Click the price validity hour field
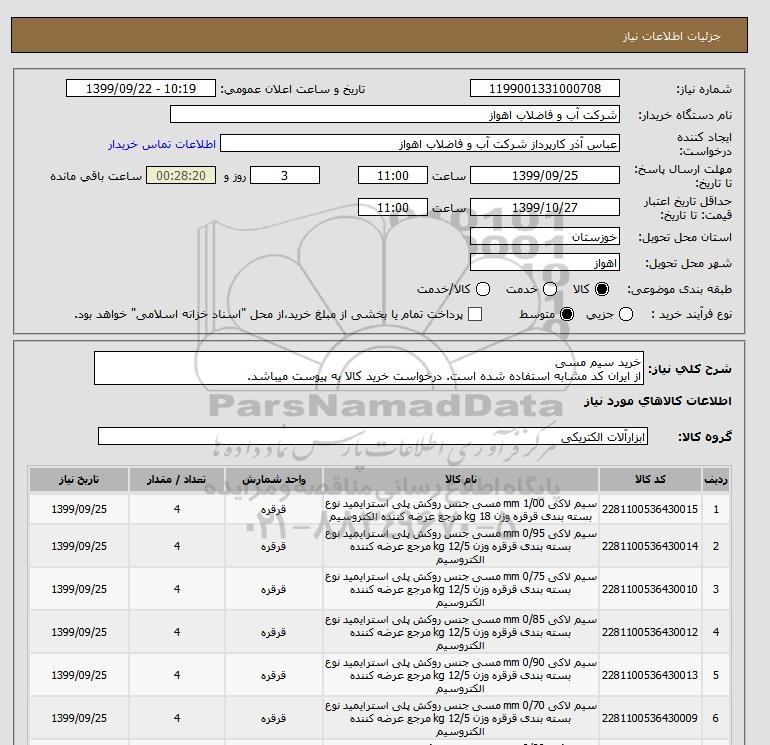The image size is (770, 745). pyautogui.click(x=393, y=207)
